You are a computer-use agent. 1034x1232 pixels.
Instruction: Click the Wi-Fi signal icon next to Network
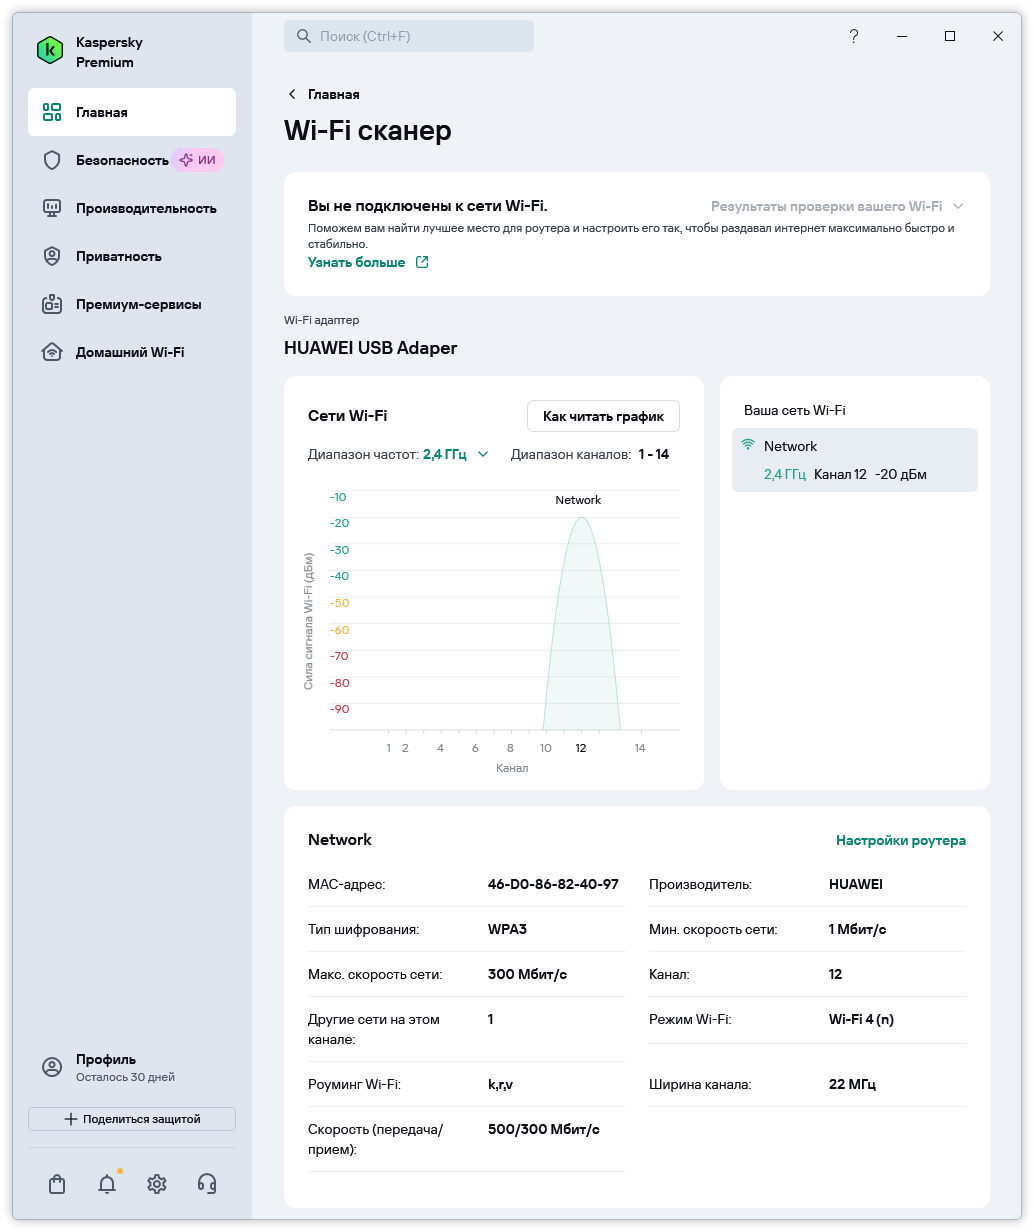click(x=748, y=446)
